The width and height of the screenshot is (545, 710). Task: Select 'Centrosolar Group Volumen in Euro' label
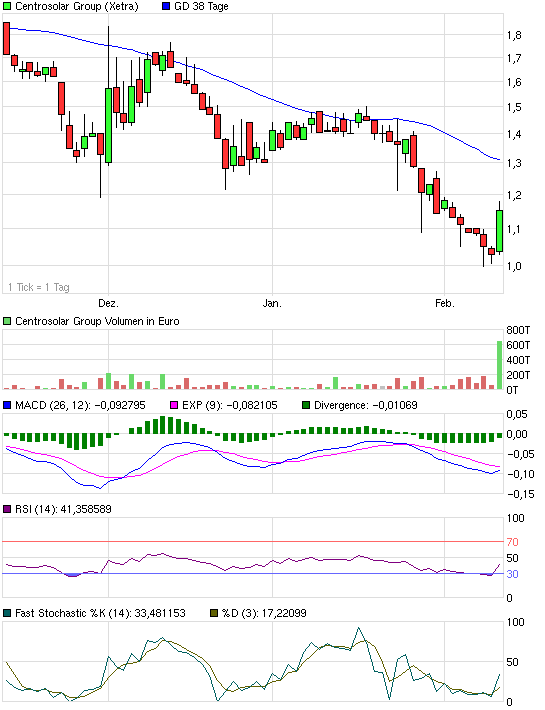point(97,321)
